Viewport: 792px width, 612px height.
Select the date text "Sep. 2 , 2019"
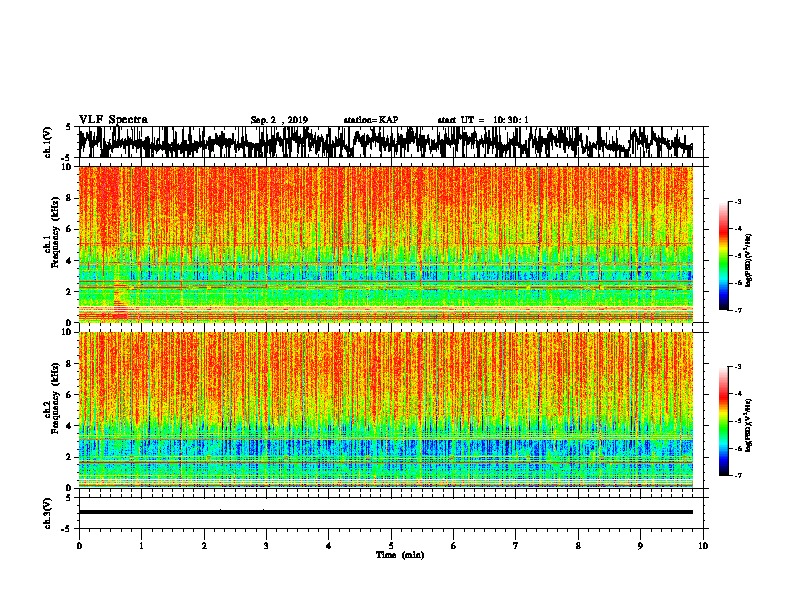279,120
